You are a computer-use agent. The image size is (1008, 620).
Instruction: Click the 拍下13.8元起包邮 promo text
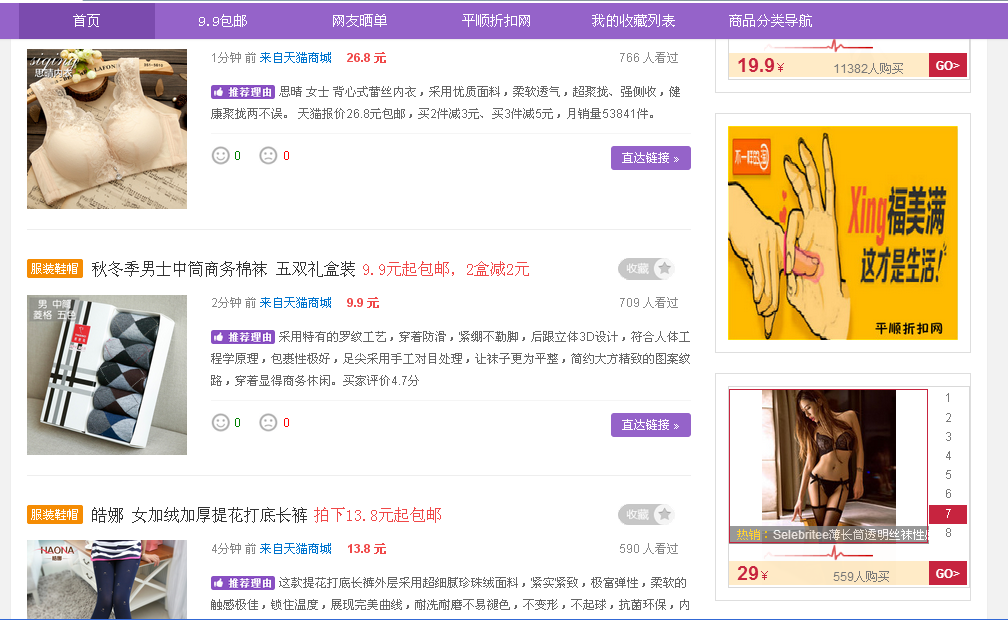point(377,515)
